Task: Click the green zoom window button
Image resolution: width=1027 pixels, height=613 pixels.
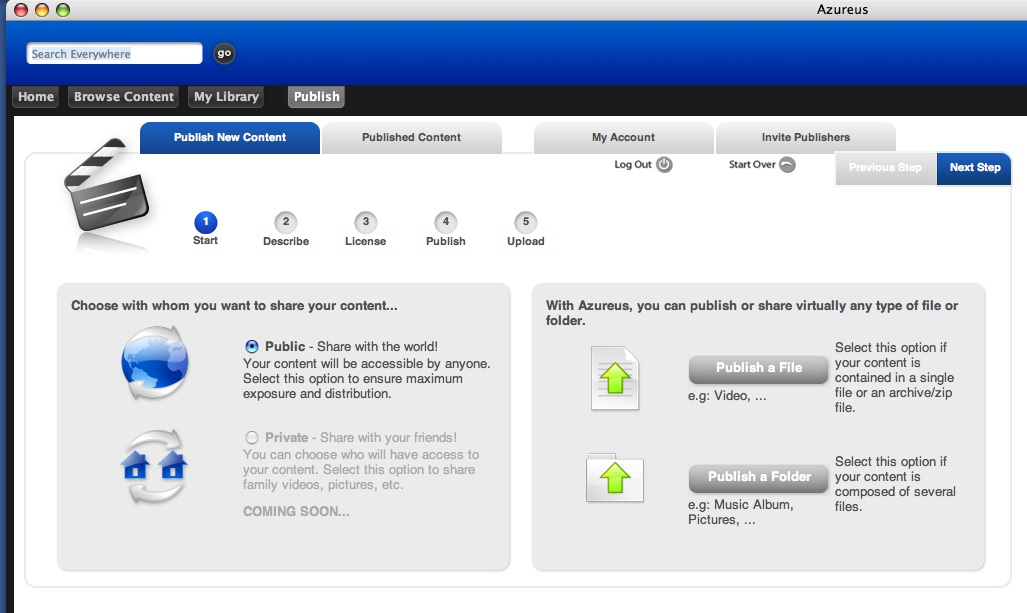Action: coord(63,10)
